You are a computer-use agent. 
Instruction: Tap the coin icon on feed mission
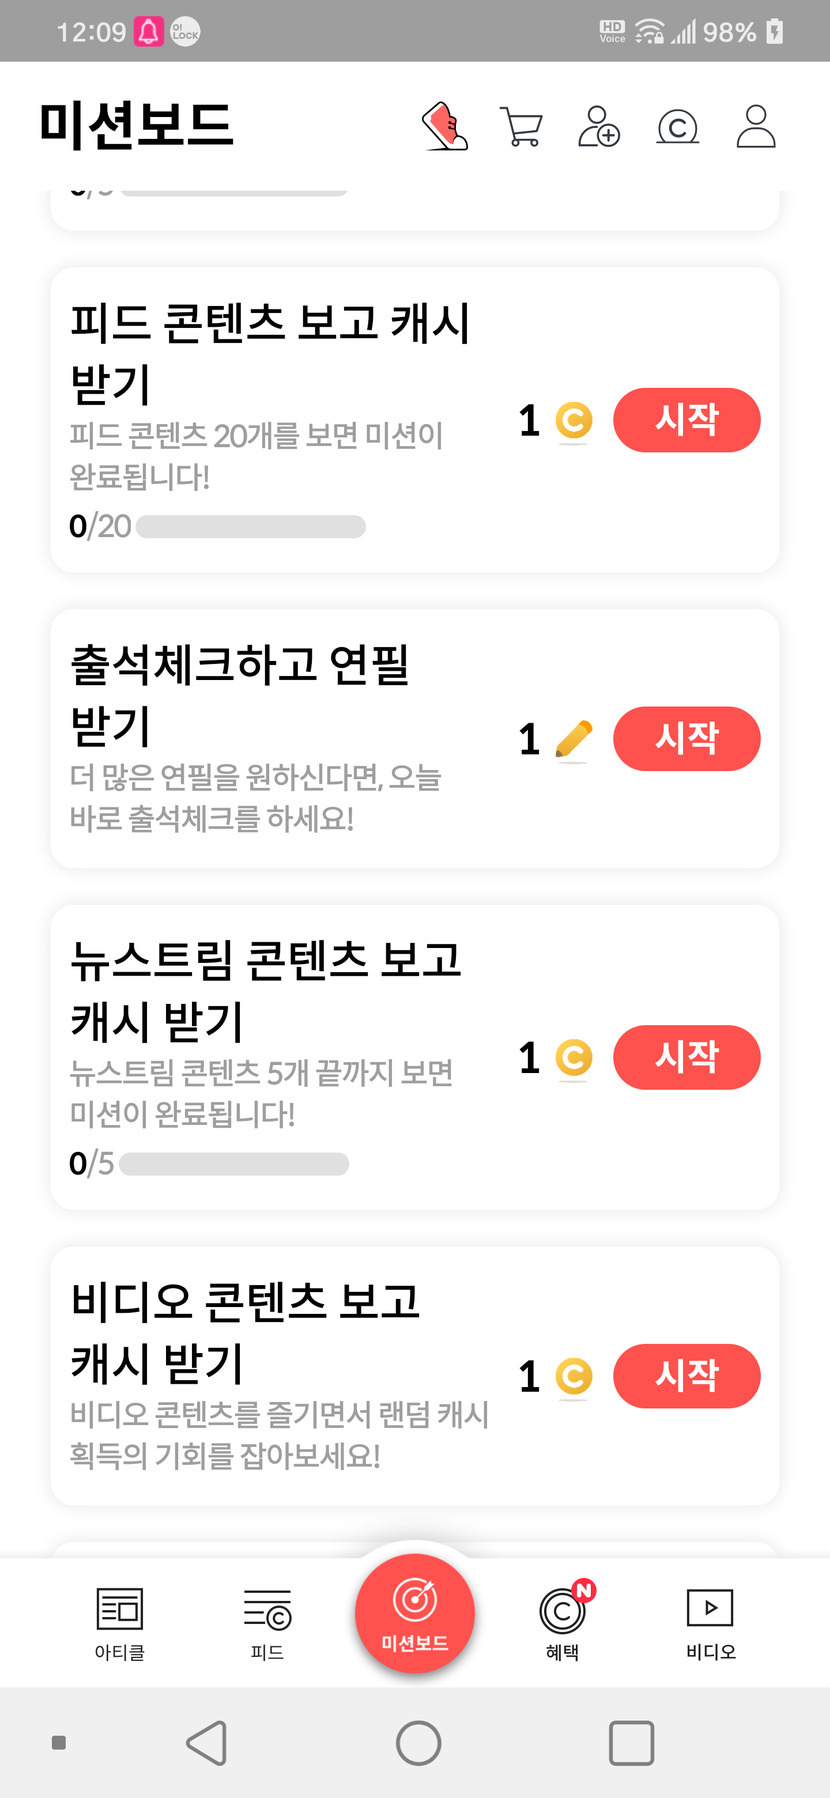click(573, 421)
